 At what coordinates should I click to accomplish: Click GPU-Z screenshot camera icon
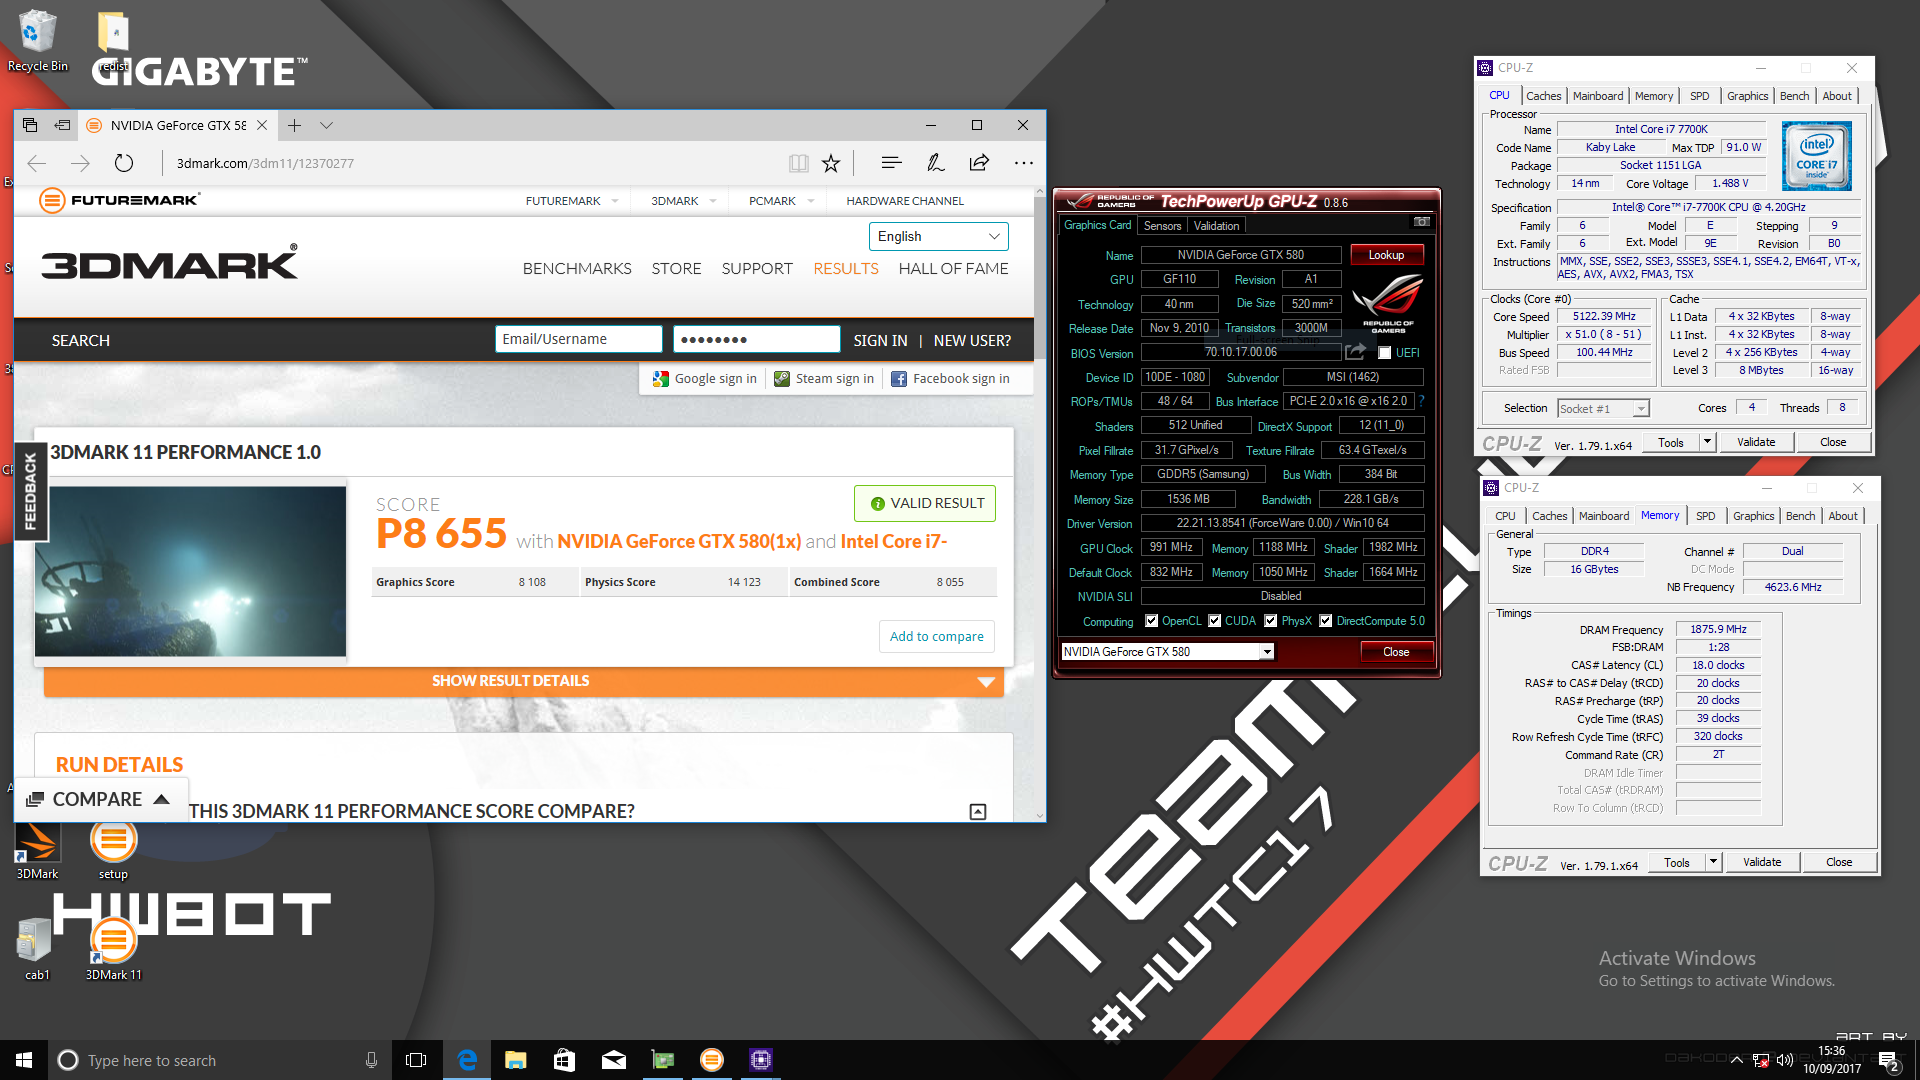1421,222
